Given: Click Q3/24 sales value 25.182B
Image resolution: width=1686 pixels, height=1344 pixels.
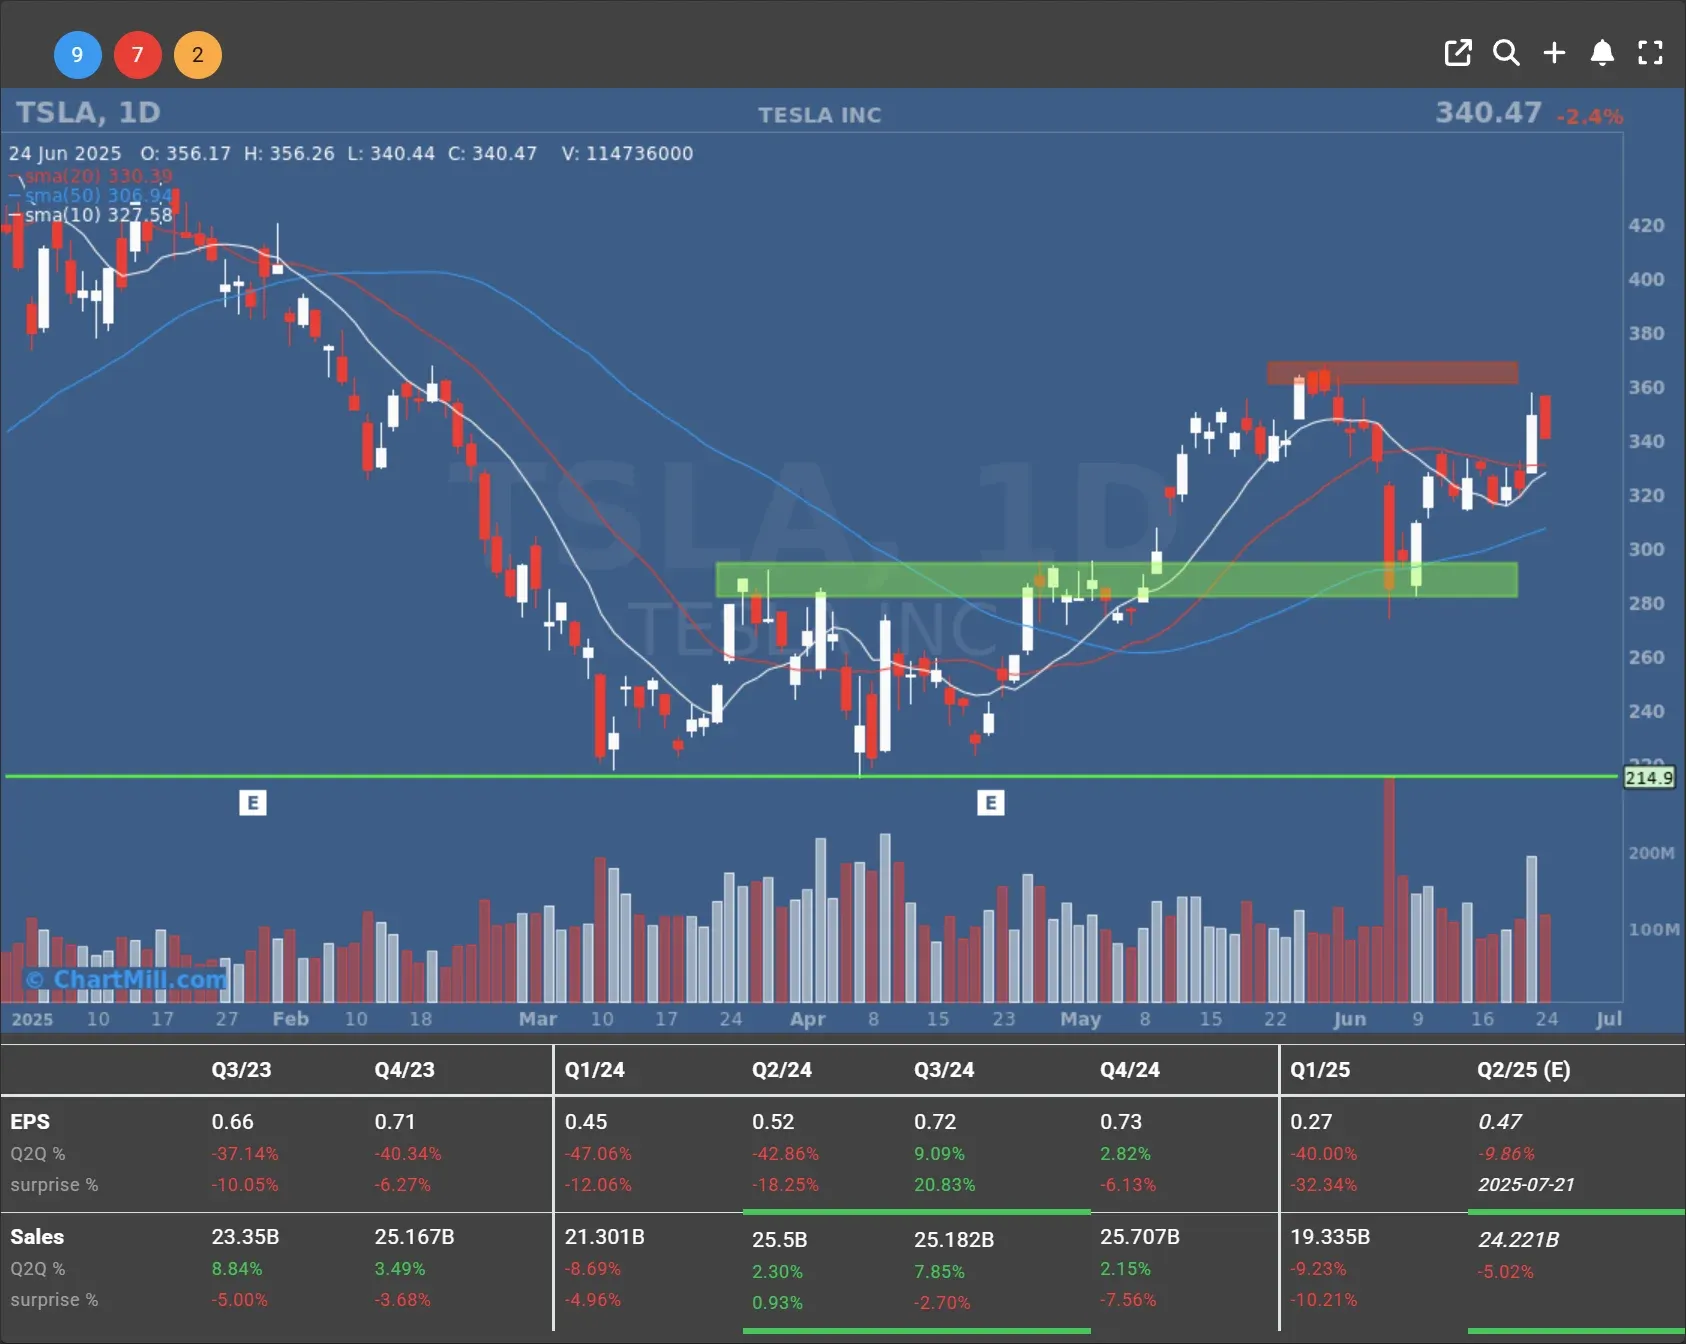Looking at the screenshot, I should pos(954,1240).
